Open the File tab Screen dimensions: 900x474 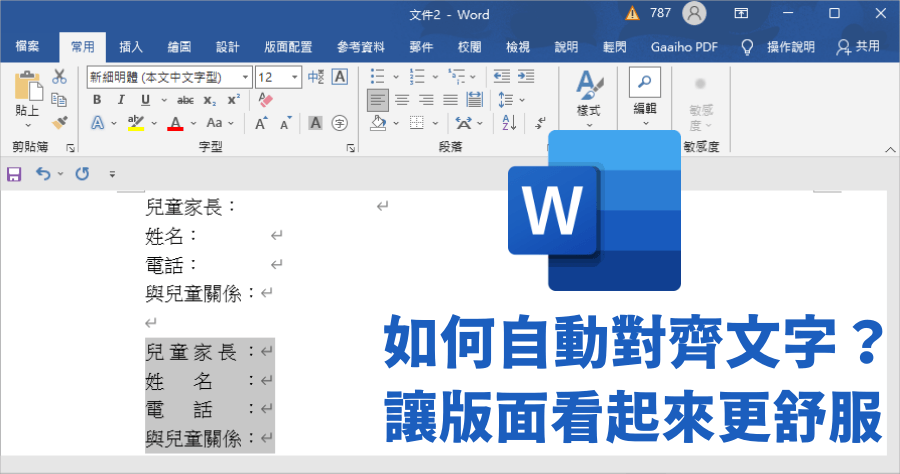click(x=27, y=46)
